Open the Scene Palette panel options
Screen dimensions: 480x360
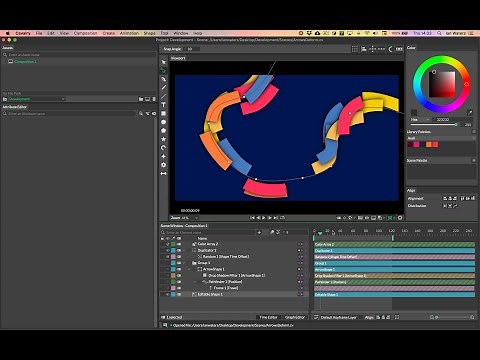474,160
